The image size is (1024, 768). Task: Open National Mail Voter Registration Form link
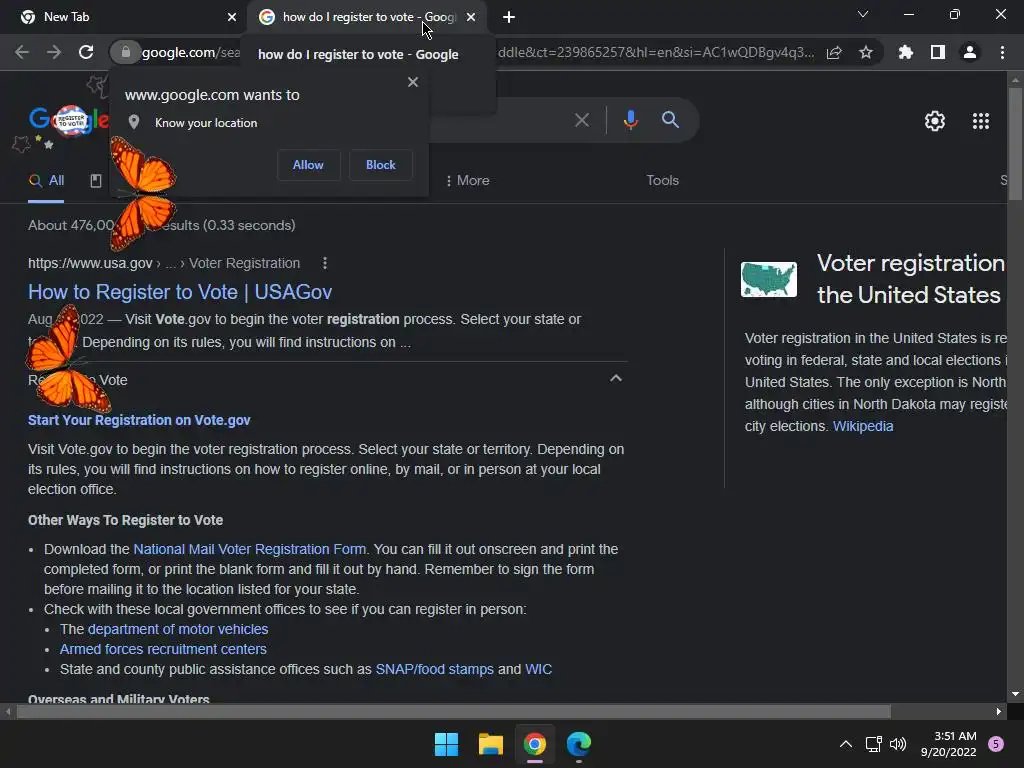click(x=249, y=549)
